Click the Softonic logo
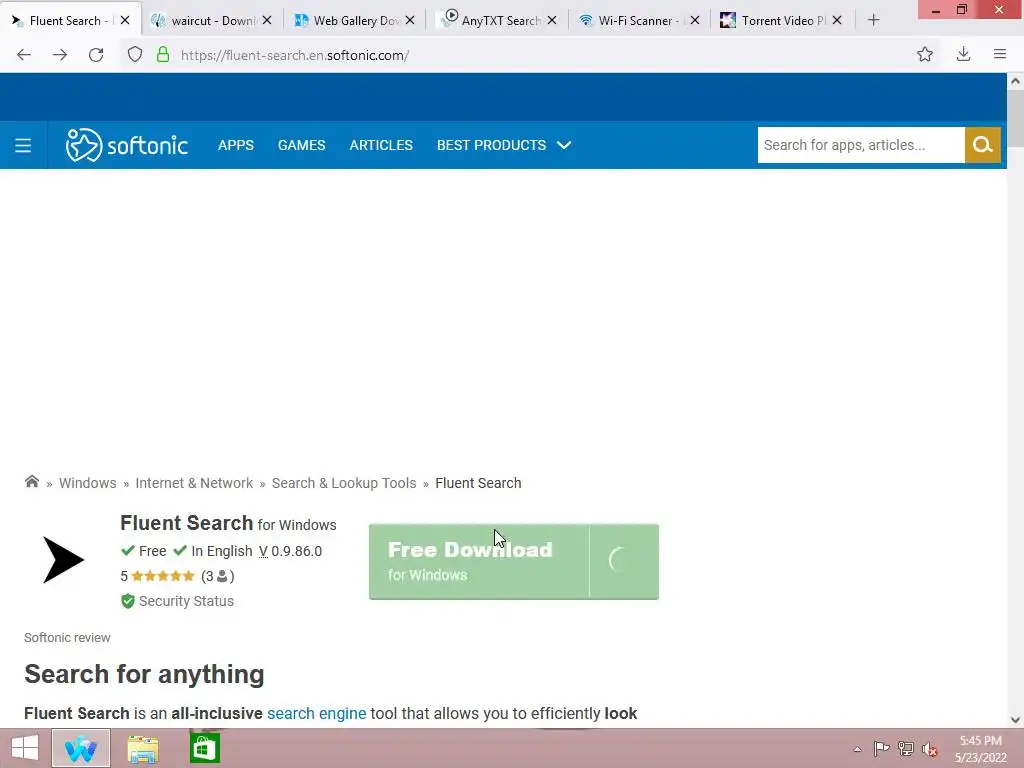Viewport: 1024px width, 768px height. pos(127,144)
